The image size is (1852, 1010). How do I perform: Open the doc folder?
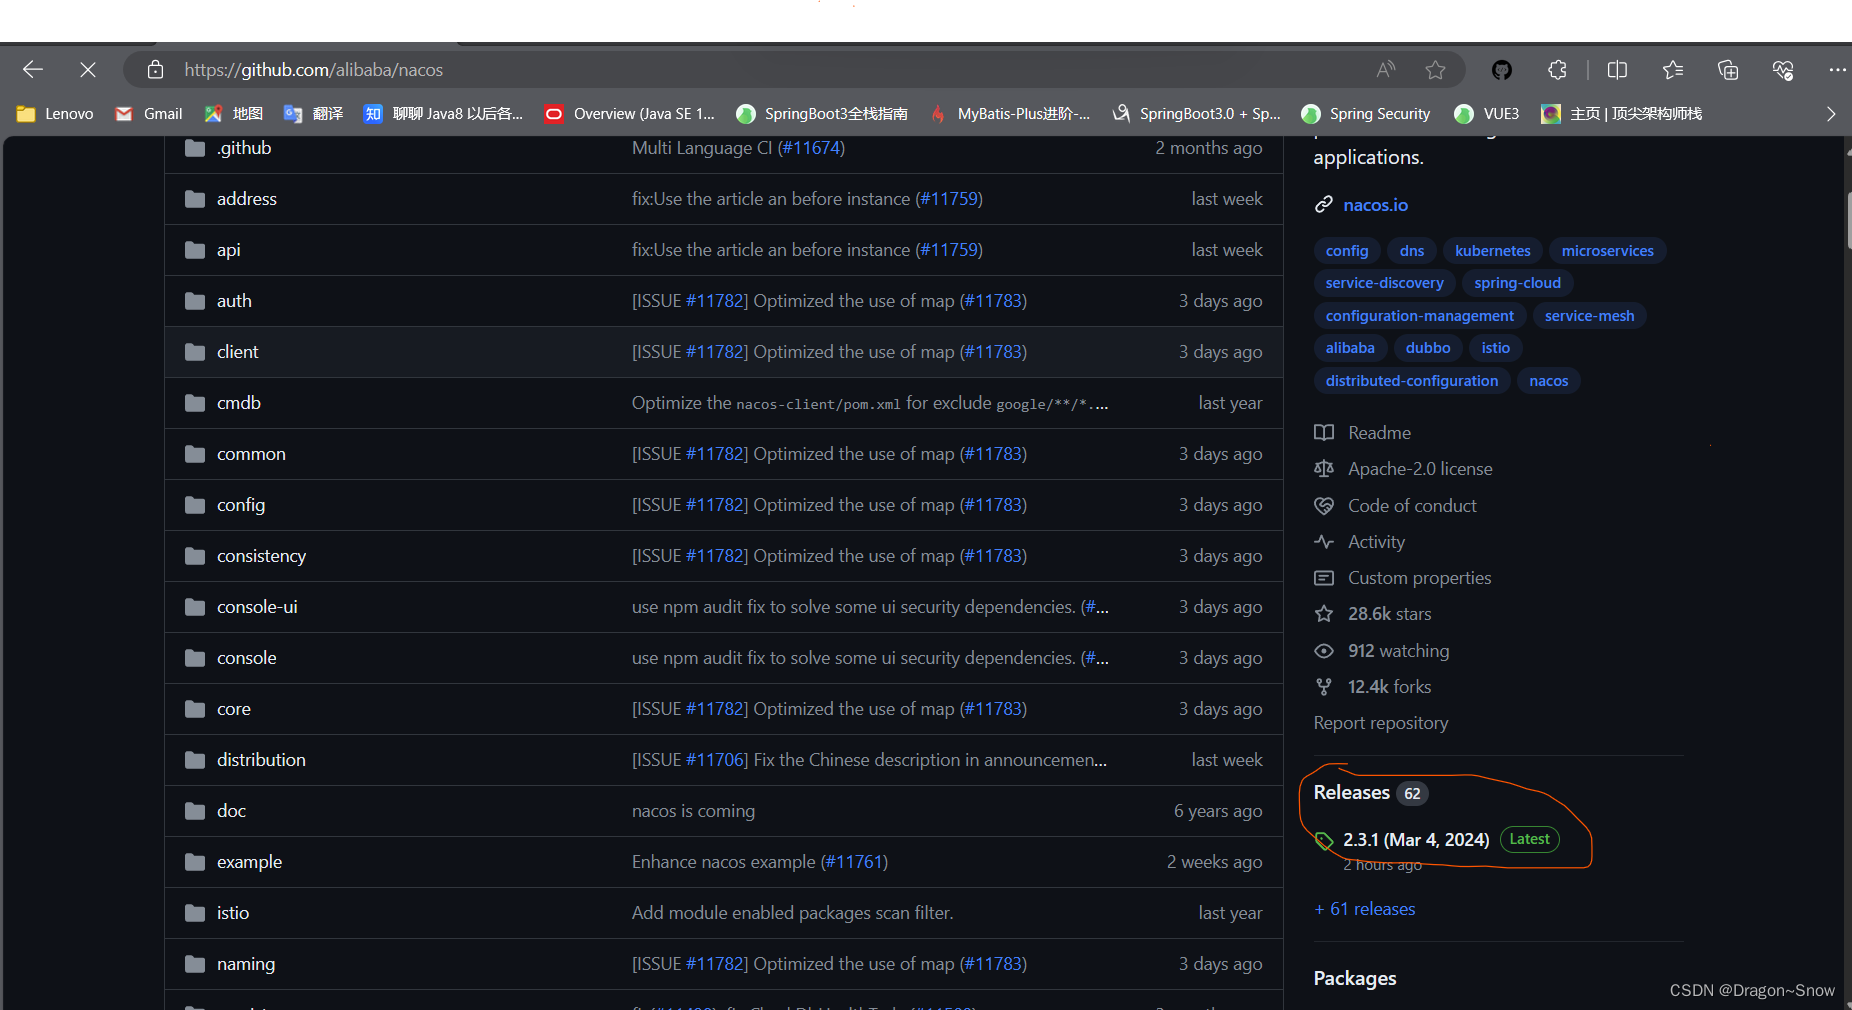tap(231, 811)
